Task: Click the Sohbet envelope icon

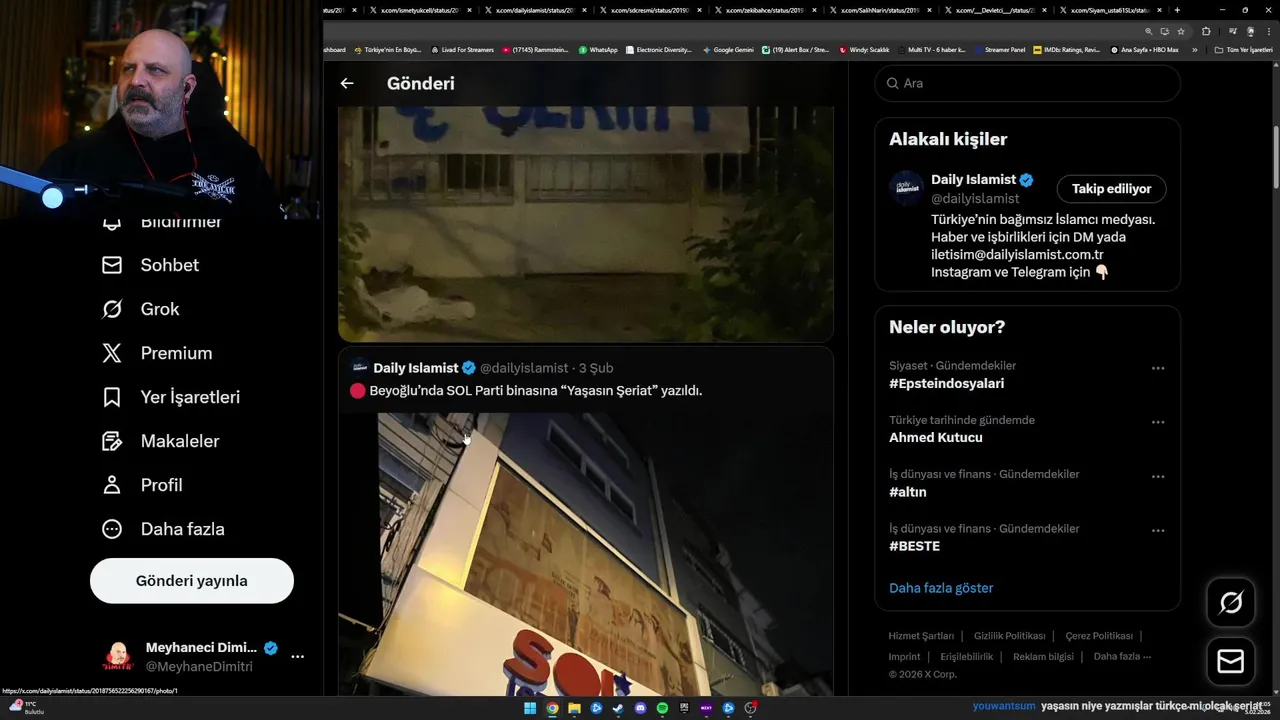Action: tap(112, 265)
